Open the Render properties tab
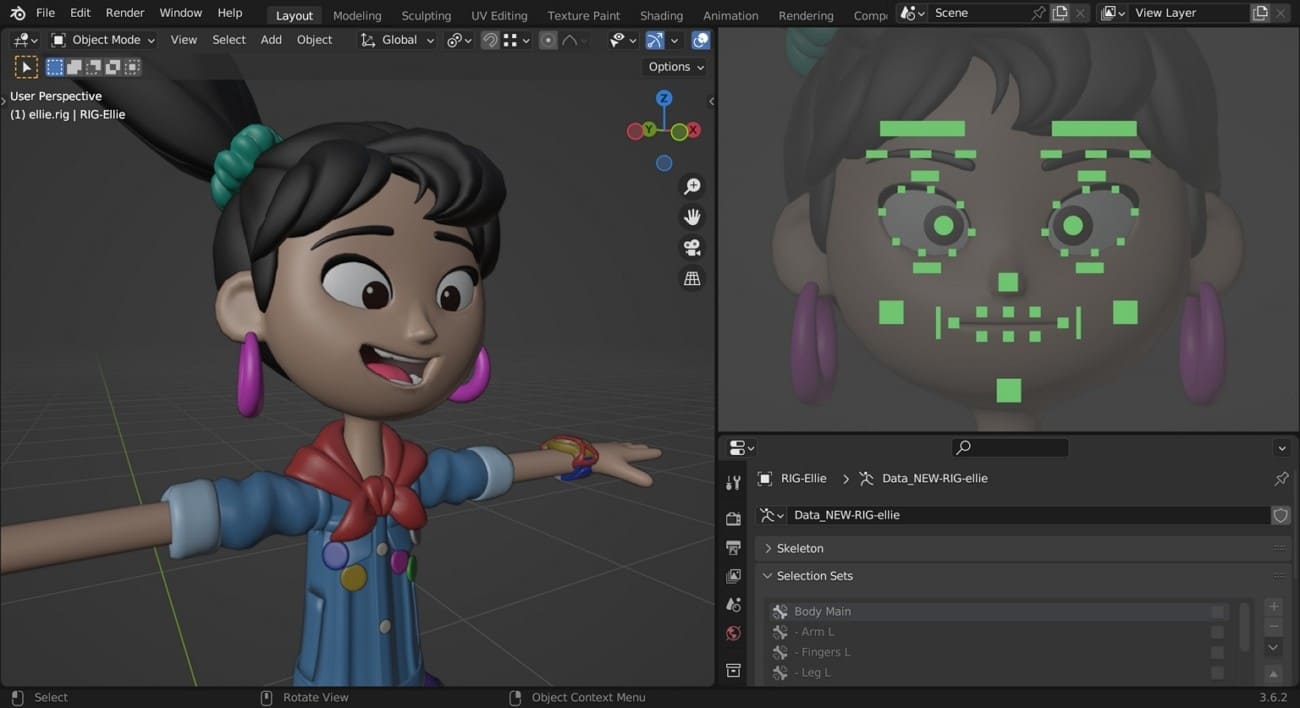Screen dimensions: 1300x708 point(733,517)
